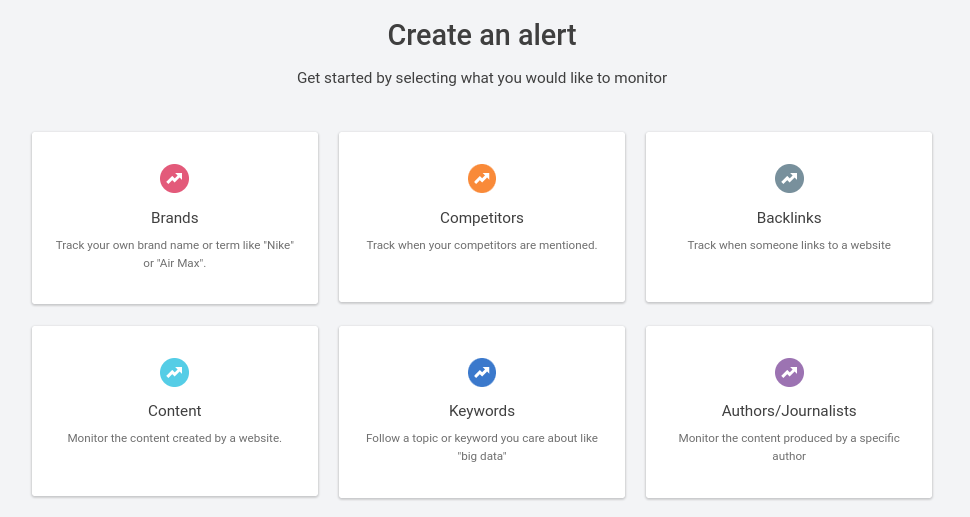The width and height of the screenshot is (970, 517).
Task: Choose the Authors/Journalists alert title
Action: (789, 411)
